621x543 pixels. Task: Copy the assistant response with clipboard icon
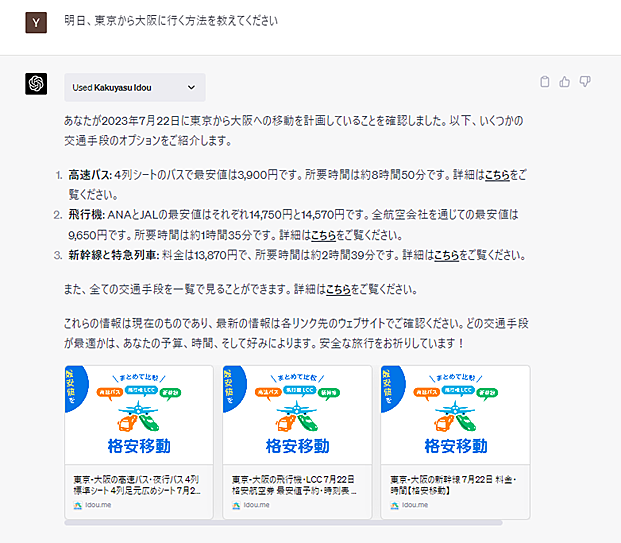tap(545, 82)
